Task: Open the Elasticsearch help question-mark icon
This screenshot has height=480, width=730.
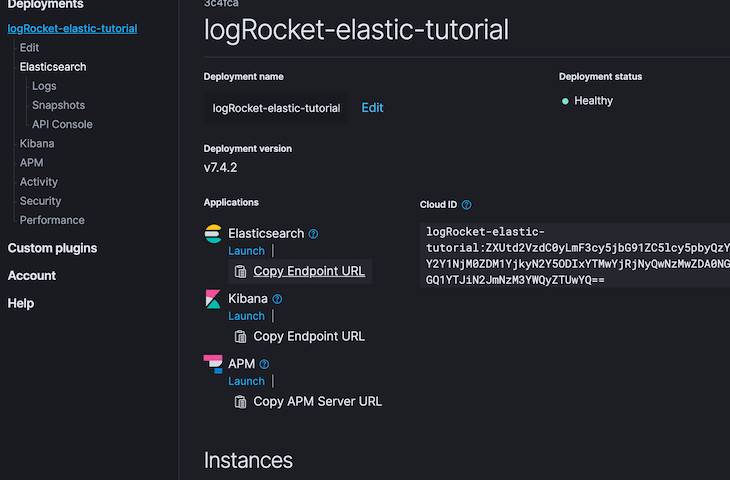Action: [x=313, y=234]
